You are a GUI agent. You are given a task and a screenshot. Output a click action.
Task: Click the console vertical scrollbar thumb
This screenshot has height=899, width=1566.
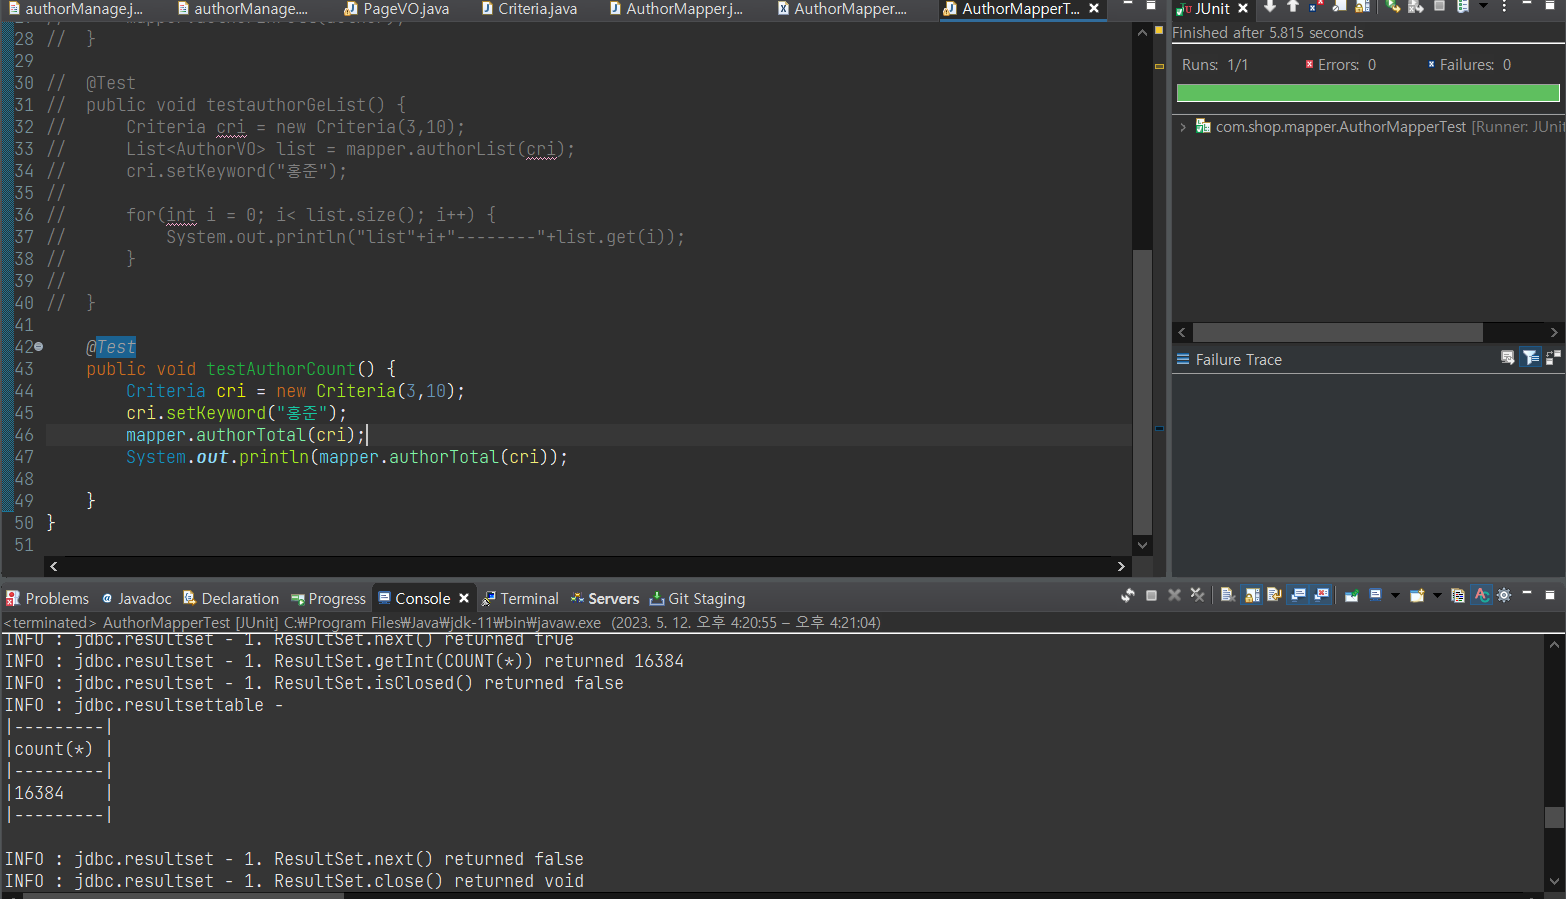(1554, 817)
